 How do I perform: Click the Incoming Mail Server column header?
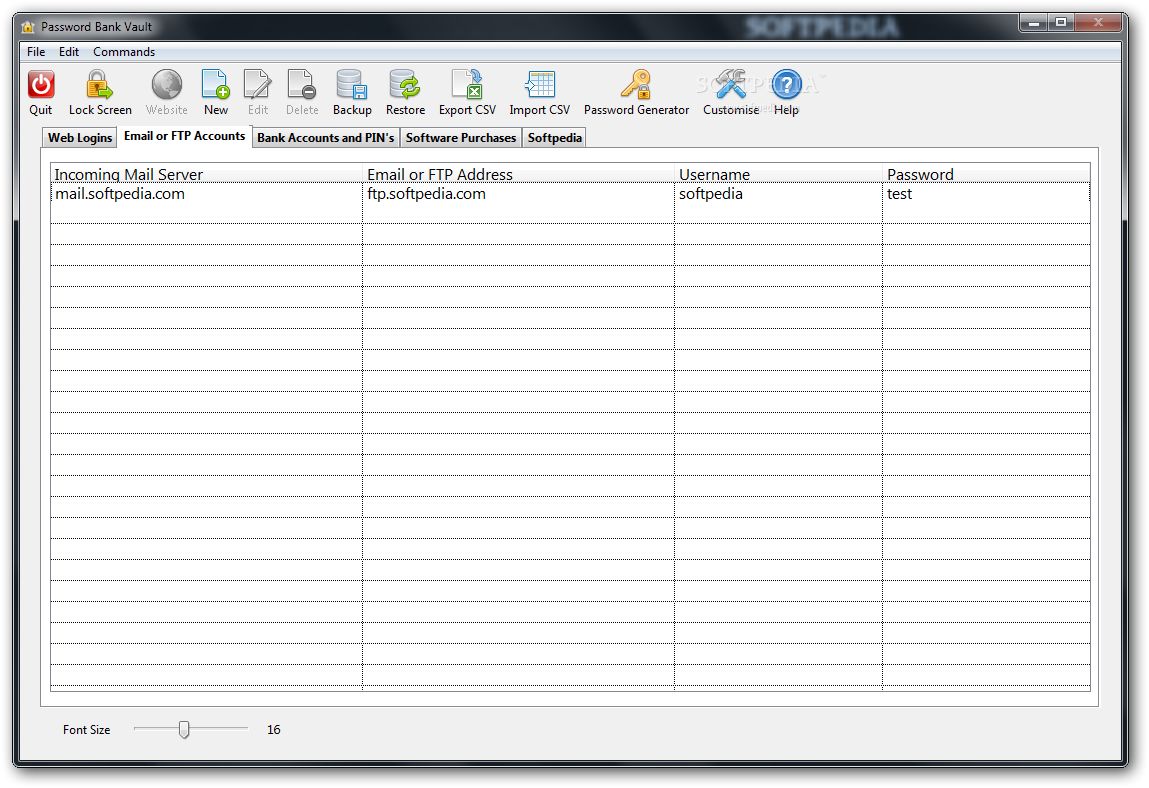206,174
